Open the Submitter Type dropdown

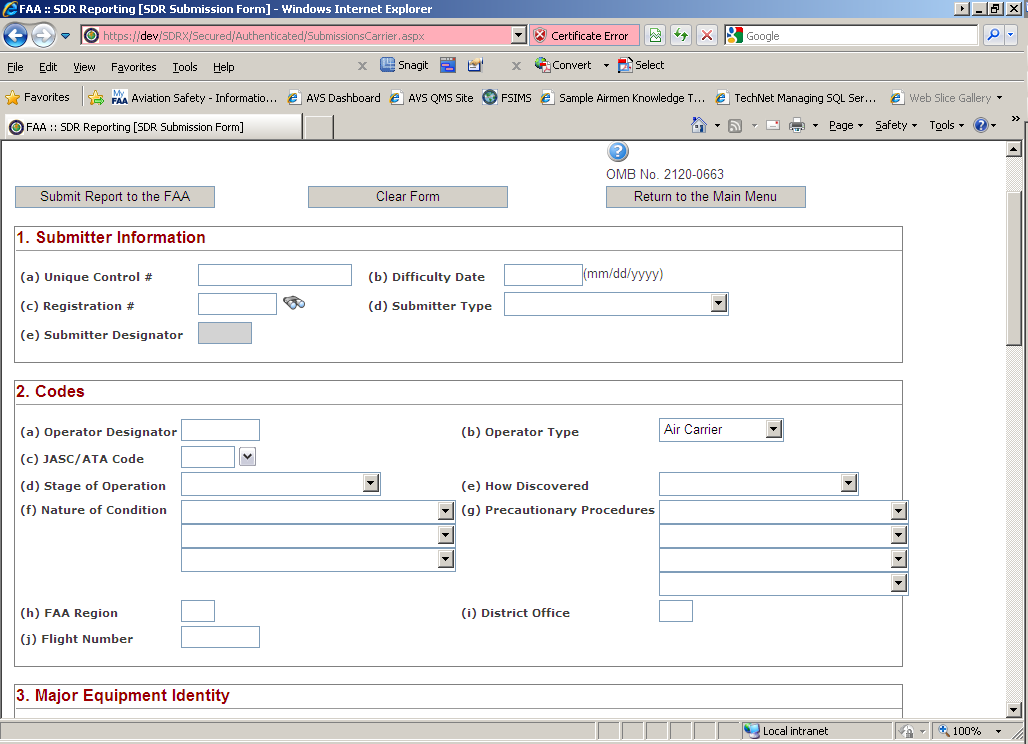click(x=717, y=304)
